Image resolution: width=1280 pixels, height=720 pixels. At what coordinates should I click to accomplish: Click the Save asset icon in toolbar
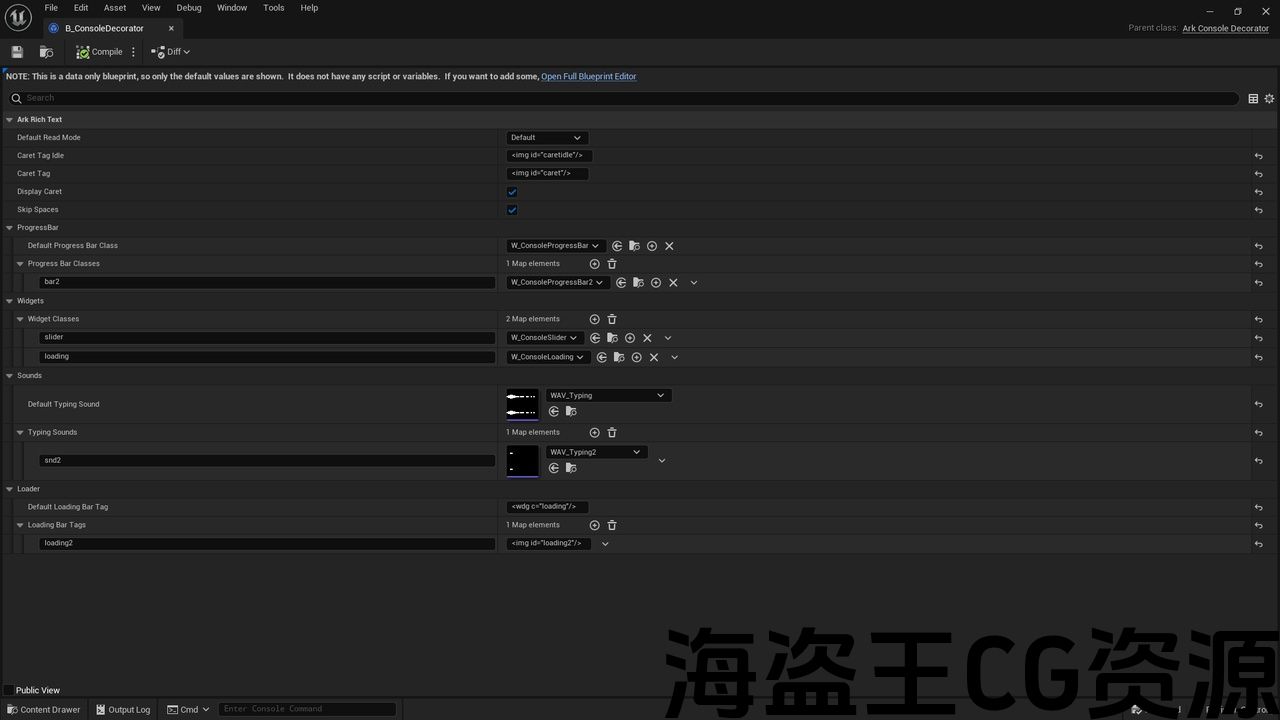pos(17,52)
